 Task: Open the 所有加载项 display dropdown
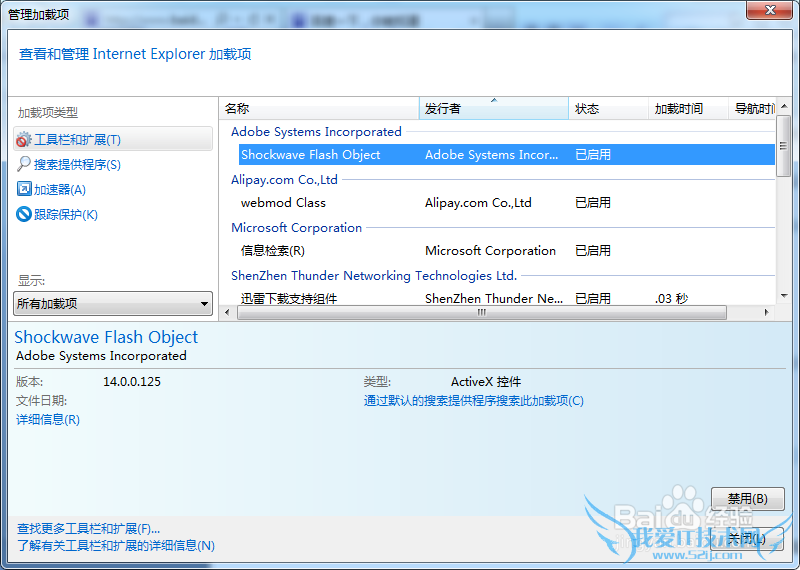pyautogui.click(x=113, y=304)
